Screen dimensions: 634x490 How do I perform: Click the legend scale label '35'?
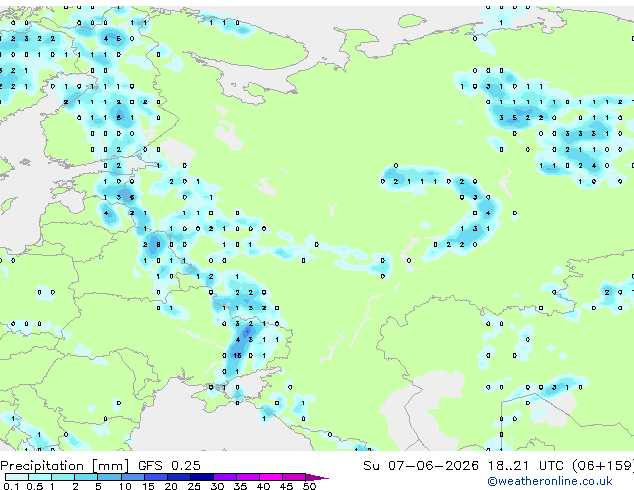[240, 486]
